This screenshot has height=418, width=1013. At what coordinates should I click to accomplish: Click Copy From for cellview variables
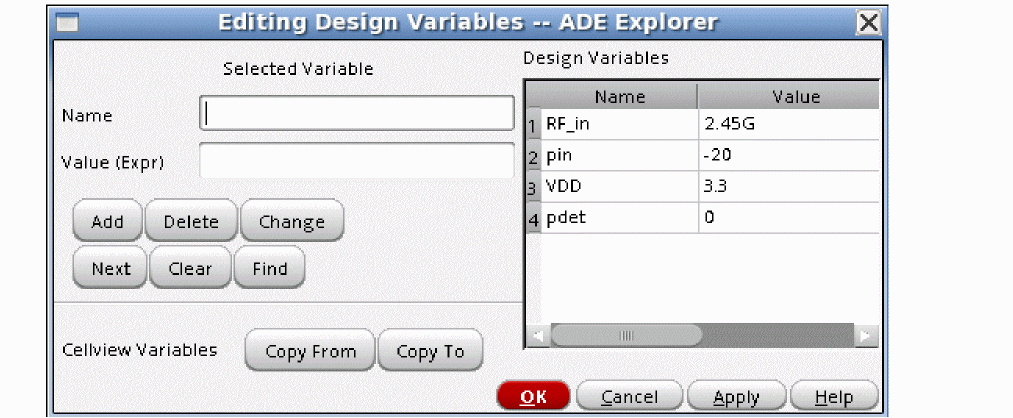(310, 351)
